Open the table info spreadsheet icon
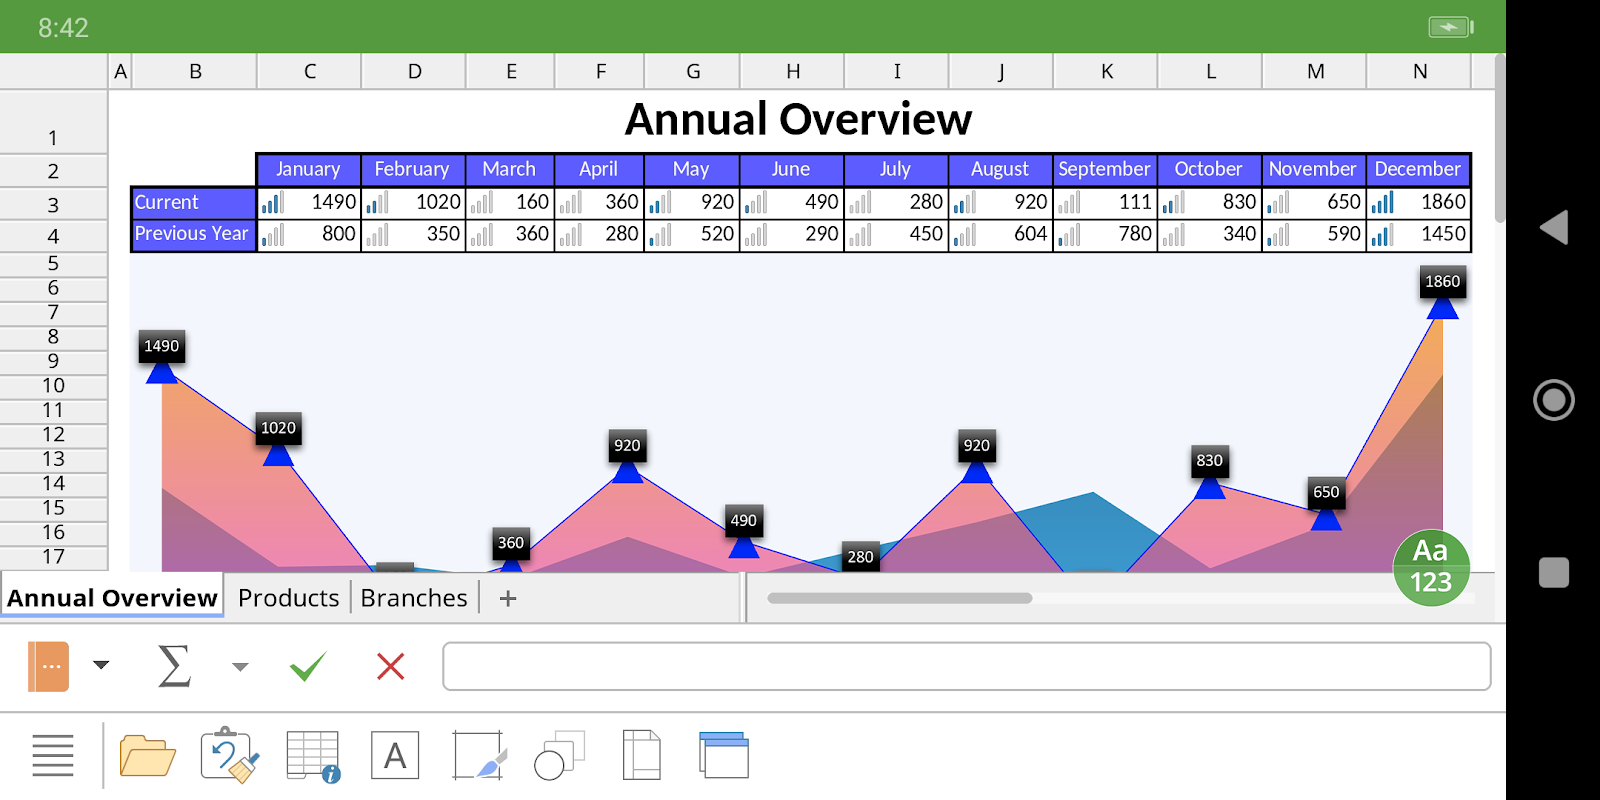 pyautogui.click(x=313, y=756)
